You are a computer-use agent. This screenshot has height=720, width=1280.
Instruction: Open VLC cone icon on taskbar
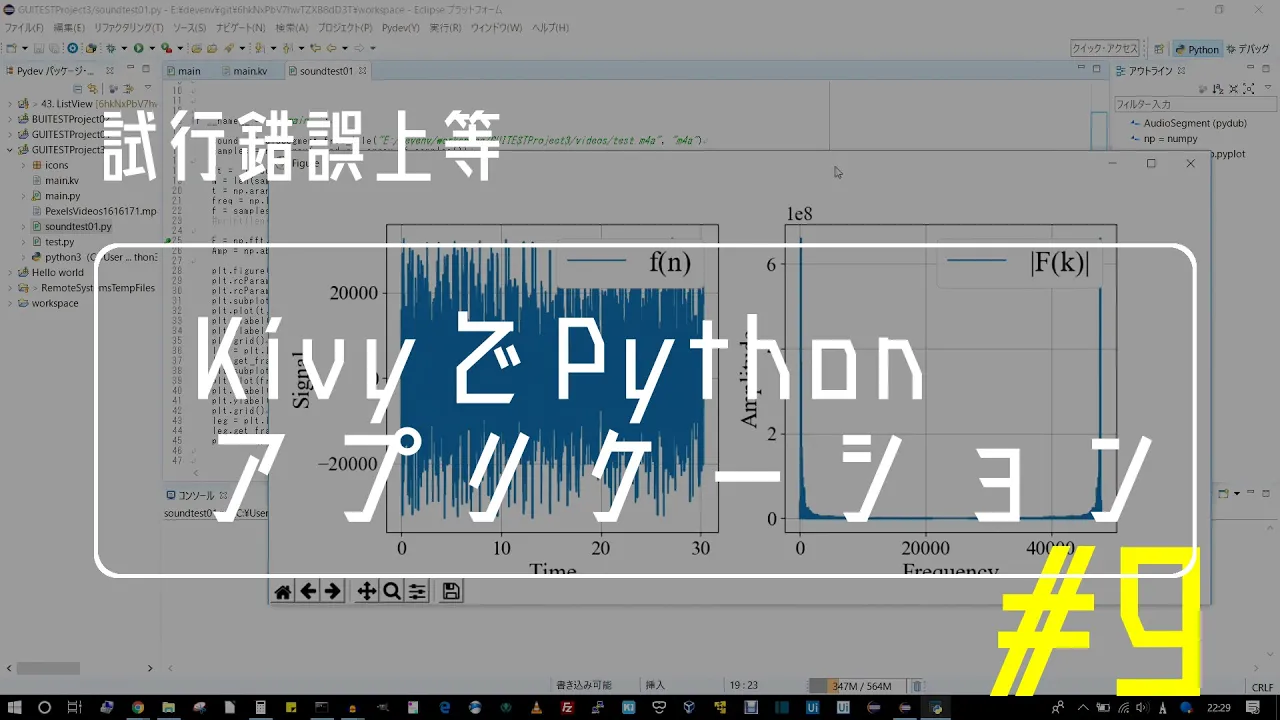click(536, 707)
